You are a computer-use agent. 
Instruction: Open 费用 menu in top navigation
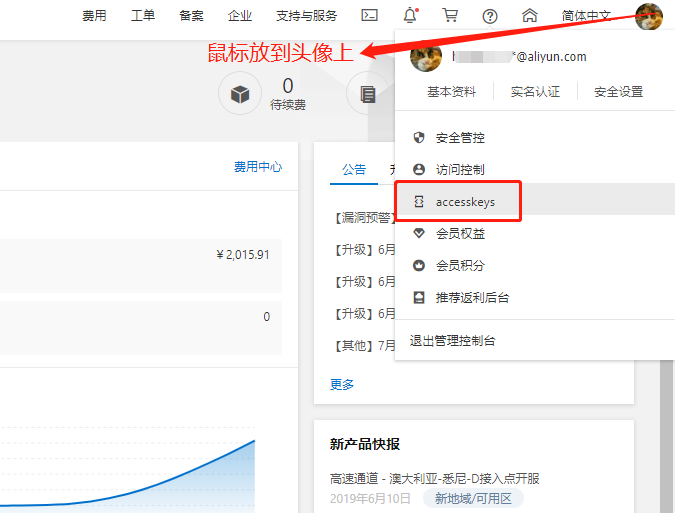95,16
